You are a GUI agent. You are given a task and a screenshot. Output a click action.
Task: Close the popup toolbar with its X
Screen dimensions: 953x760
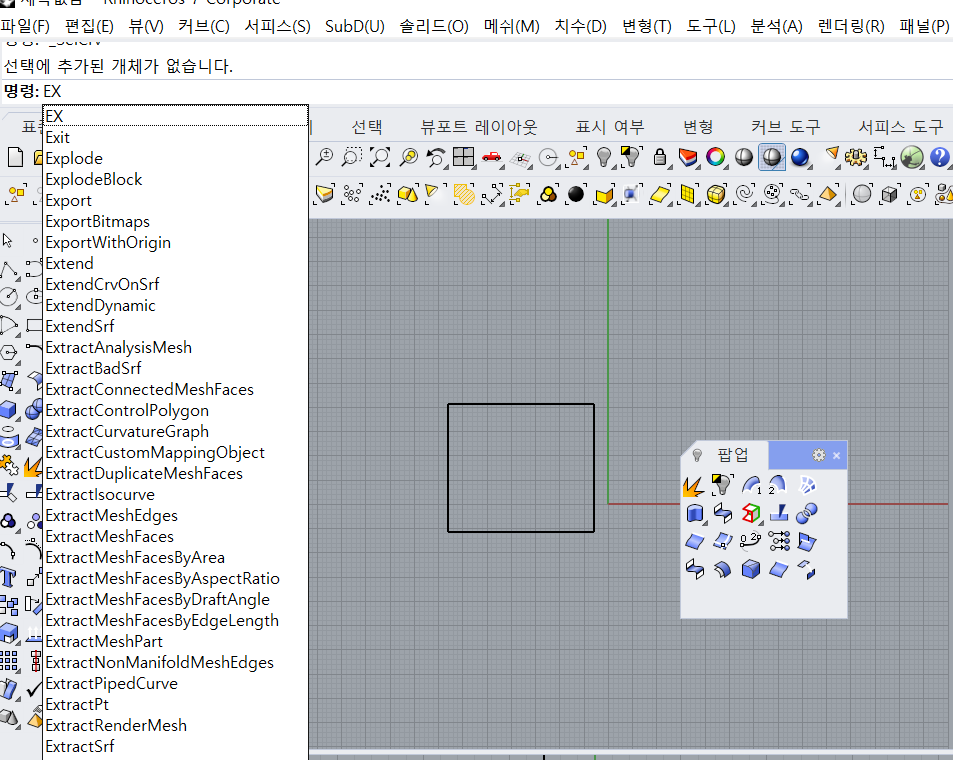click(x=836, y=455)
